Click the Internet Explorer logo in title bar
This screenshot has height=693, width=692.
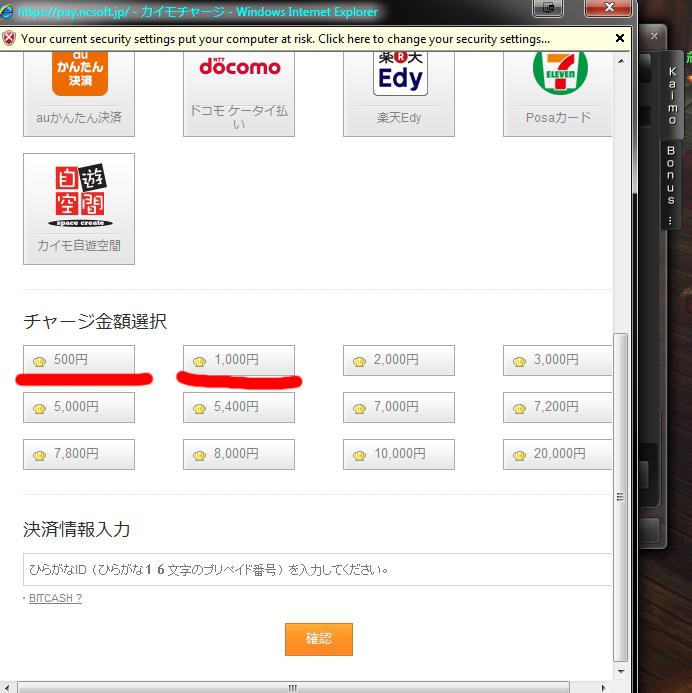[7, 11]
